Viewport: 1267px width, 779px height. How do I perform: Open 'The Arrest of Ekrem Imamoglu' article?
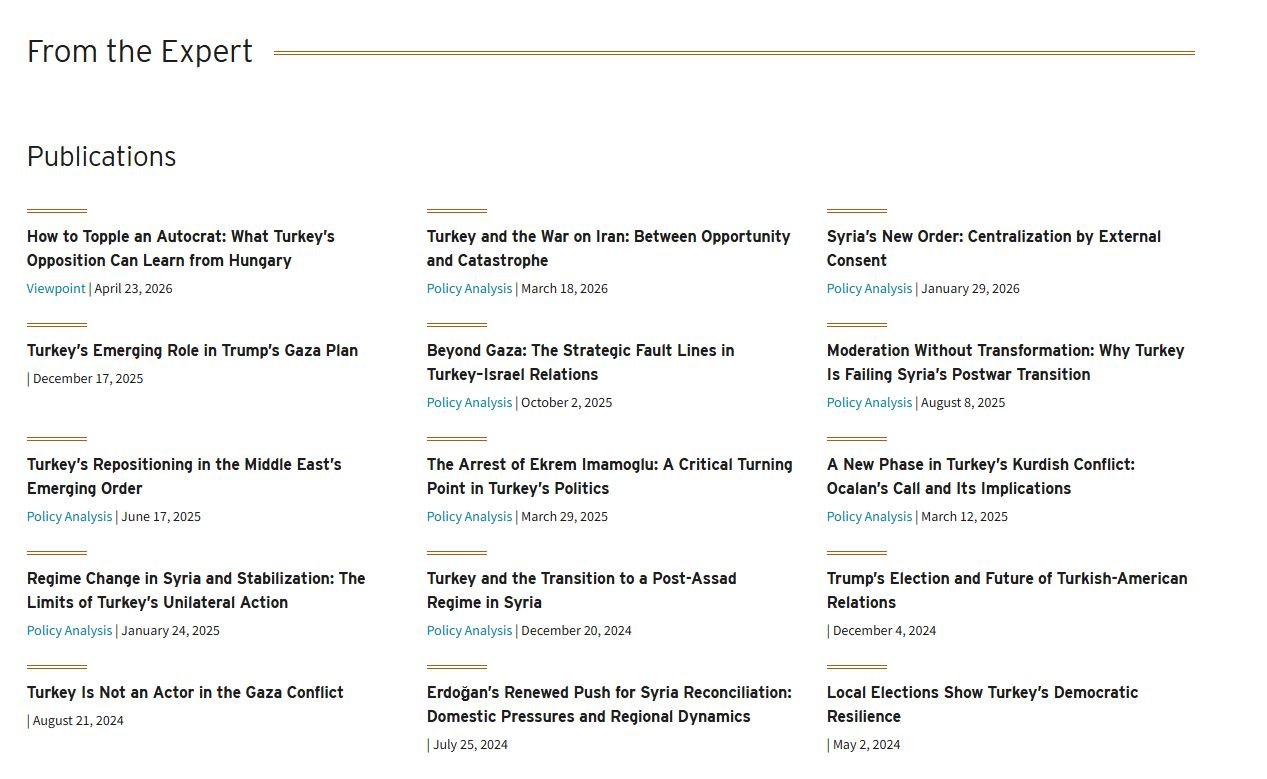(609, 476)
